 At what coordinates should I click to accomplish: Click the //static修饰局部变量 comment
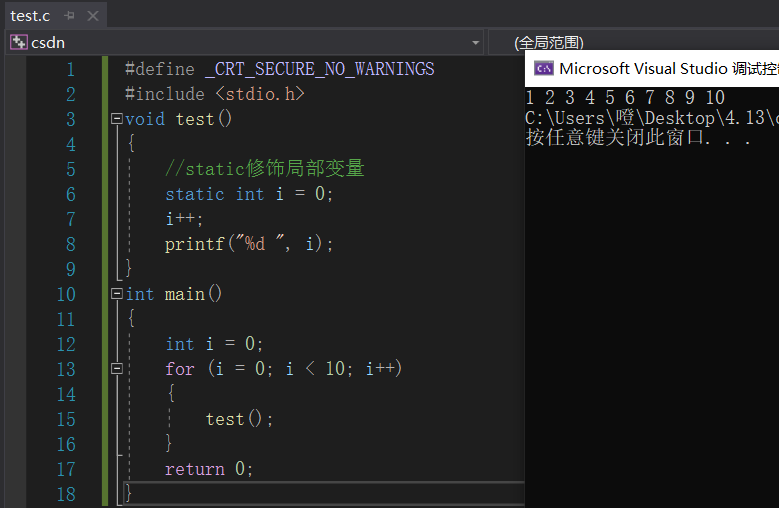[x=265, y=168]
